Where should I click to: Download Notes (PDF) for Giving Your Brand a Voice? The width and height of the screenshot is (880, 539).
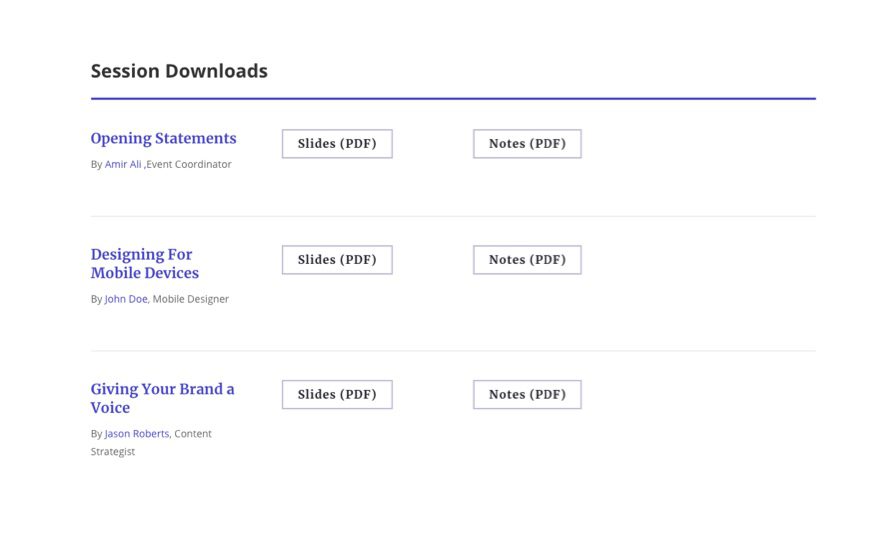click(527, 395)
